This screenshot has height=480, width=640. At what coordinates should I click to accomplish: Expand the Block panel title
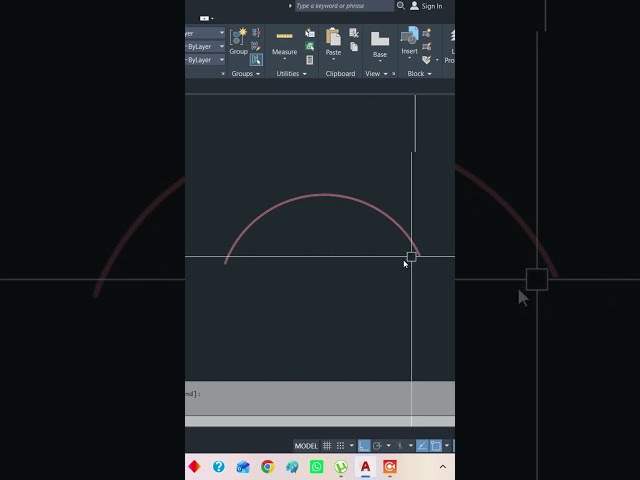click(x=420, y=73)
